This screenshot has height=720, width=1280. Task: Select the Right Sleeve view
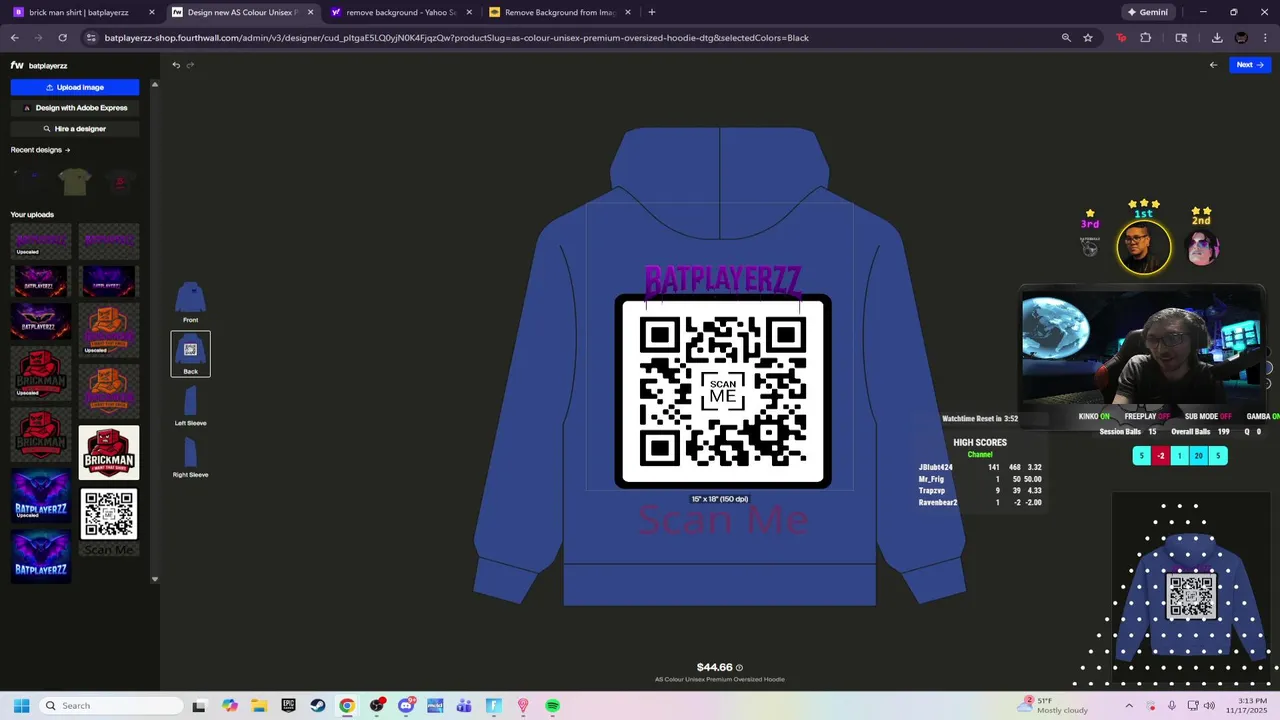click(x=190, y=458)
